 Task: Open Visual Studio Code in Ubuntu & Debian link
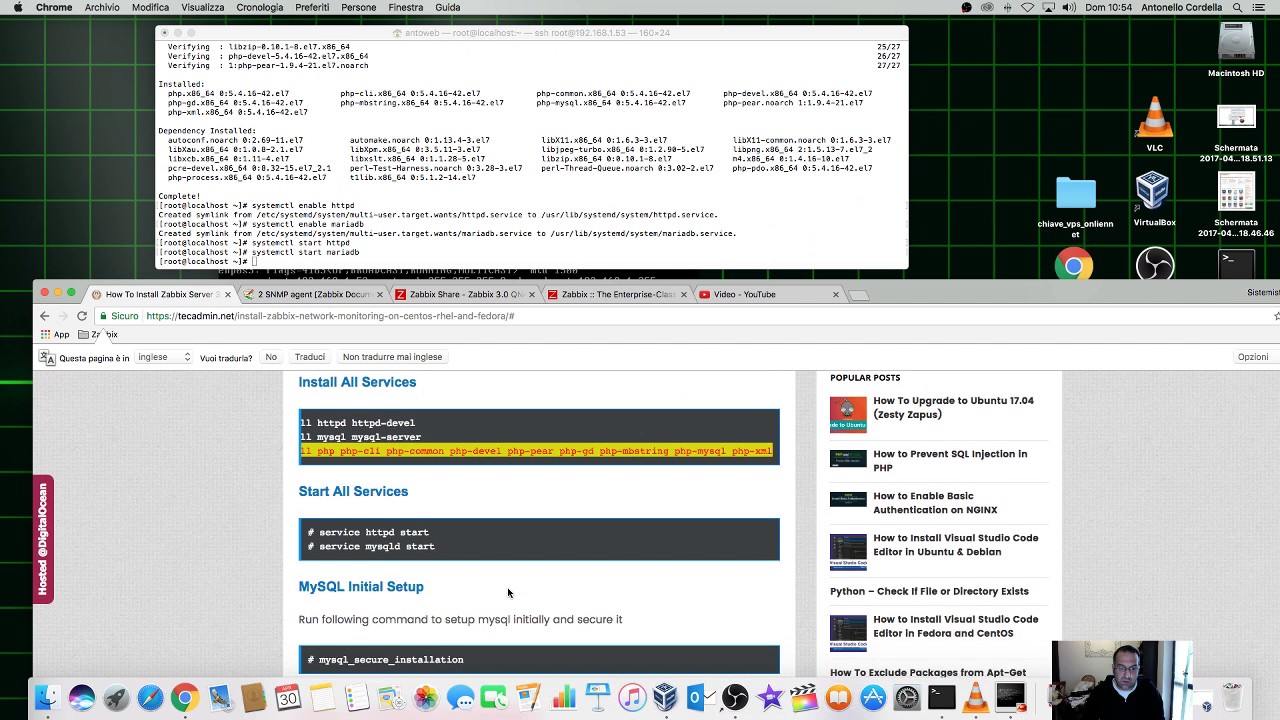click(956, 545)
